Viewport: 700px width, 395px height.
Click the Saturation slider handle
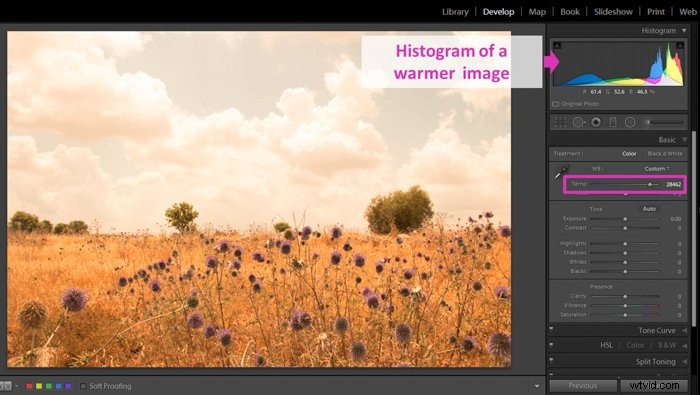(x=625, y=315)
